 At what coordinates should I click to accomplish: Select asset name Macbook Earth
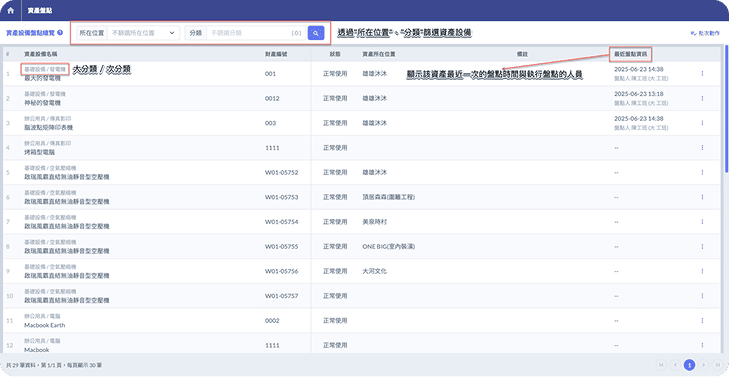point(45,325)
